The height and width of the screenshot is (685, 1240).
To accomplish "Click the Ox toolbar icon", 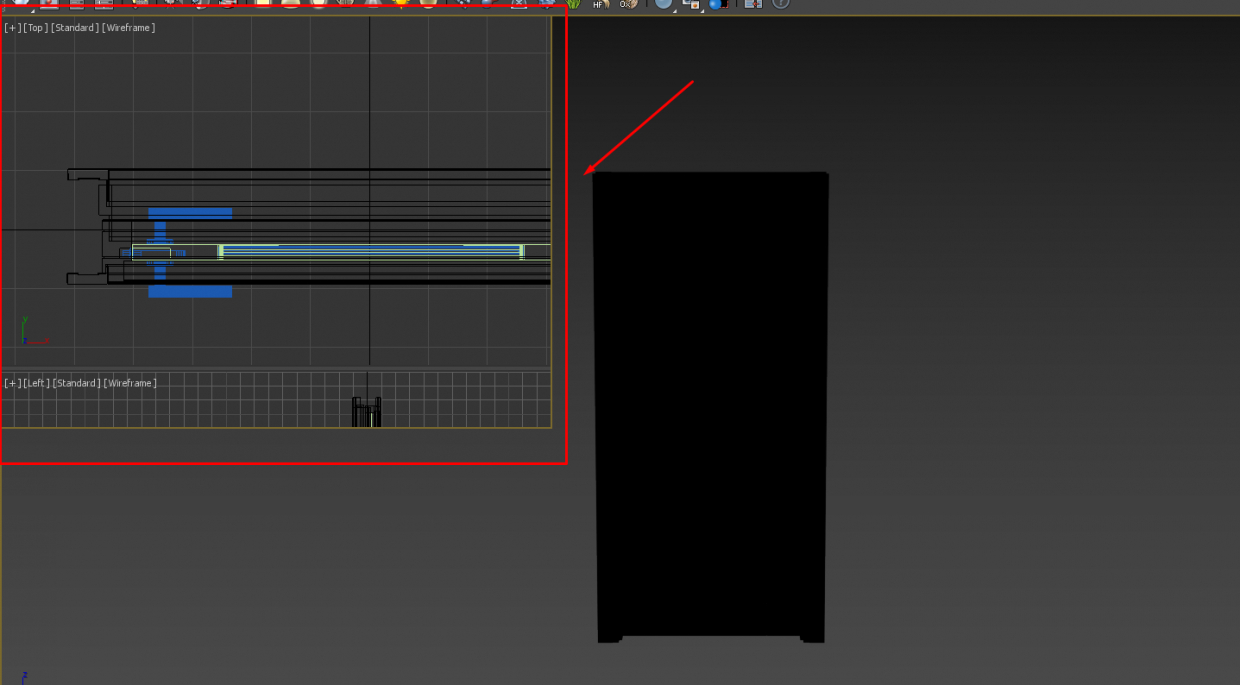I will point(627,4).
